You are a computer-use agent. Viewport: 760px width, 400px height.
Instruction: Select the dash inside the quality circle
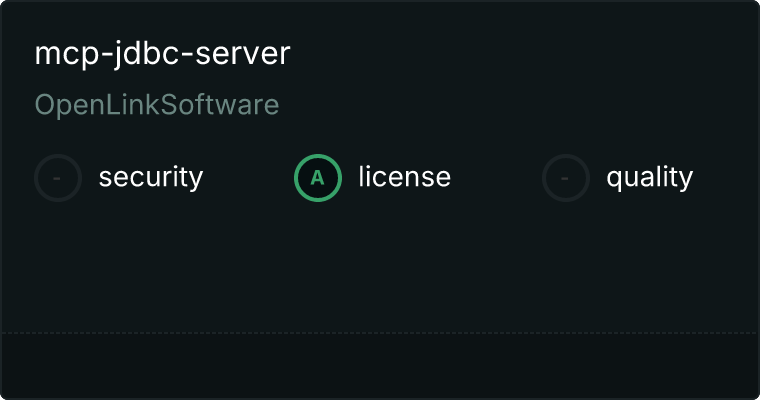tap(566, 178)
